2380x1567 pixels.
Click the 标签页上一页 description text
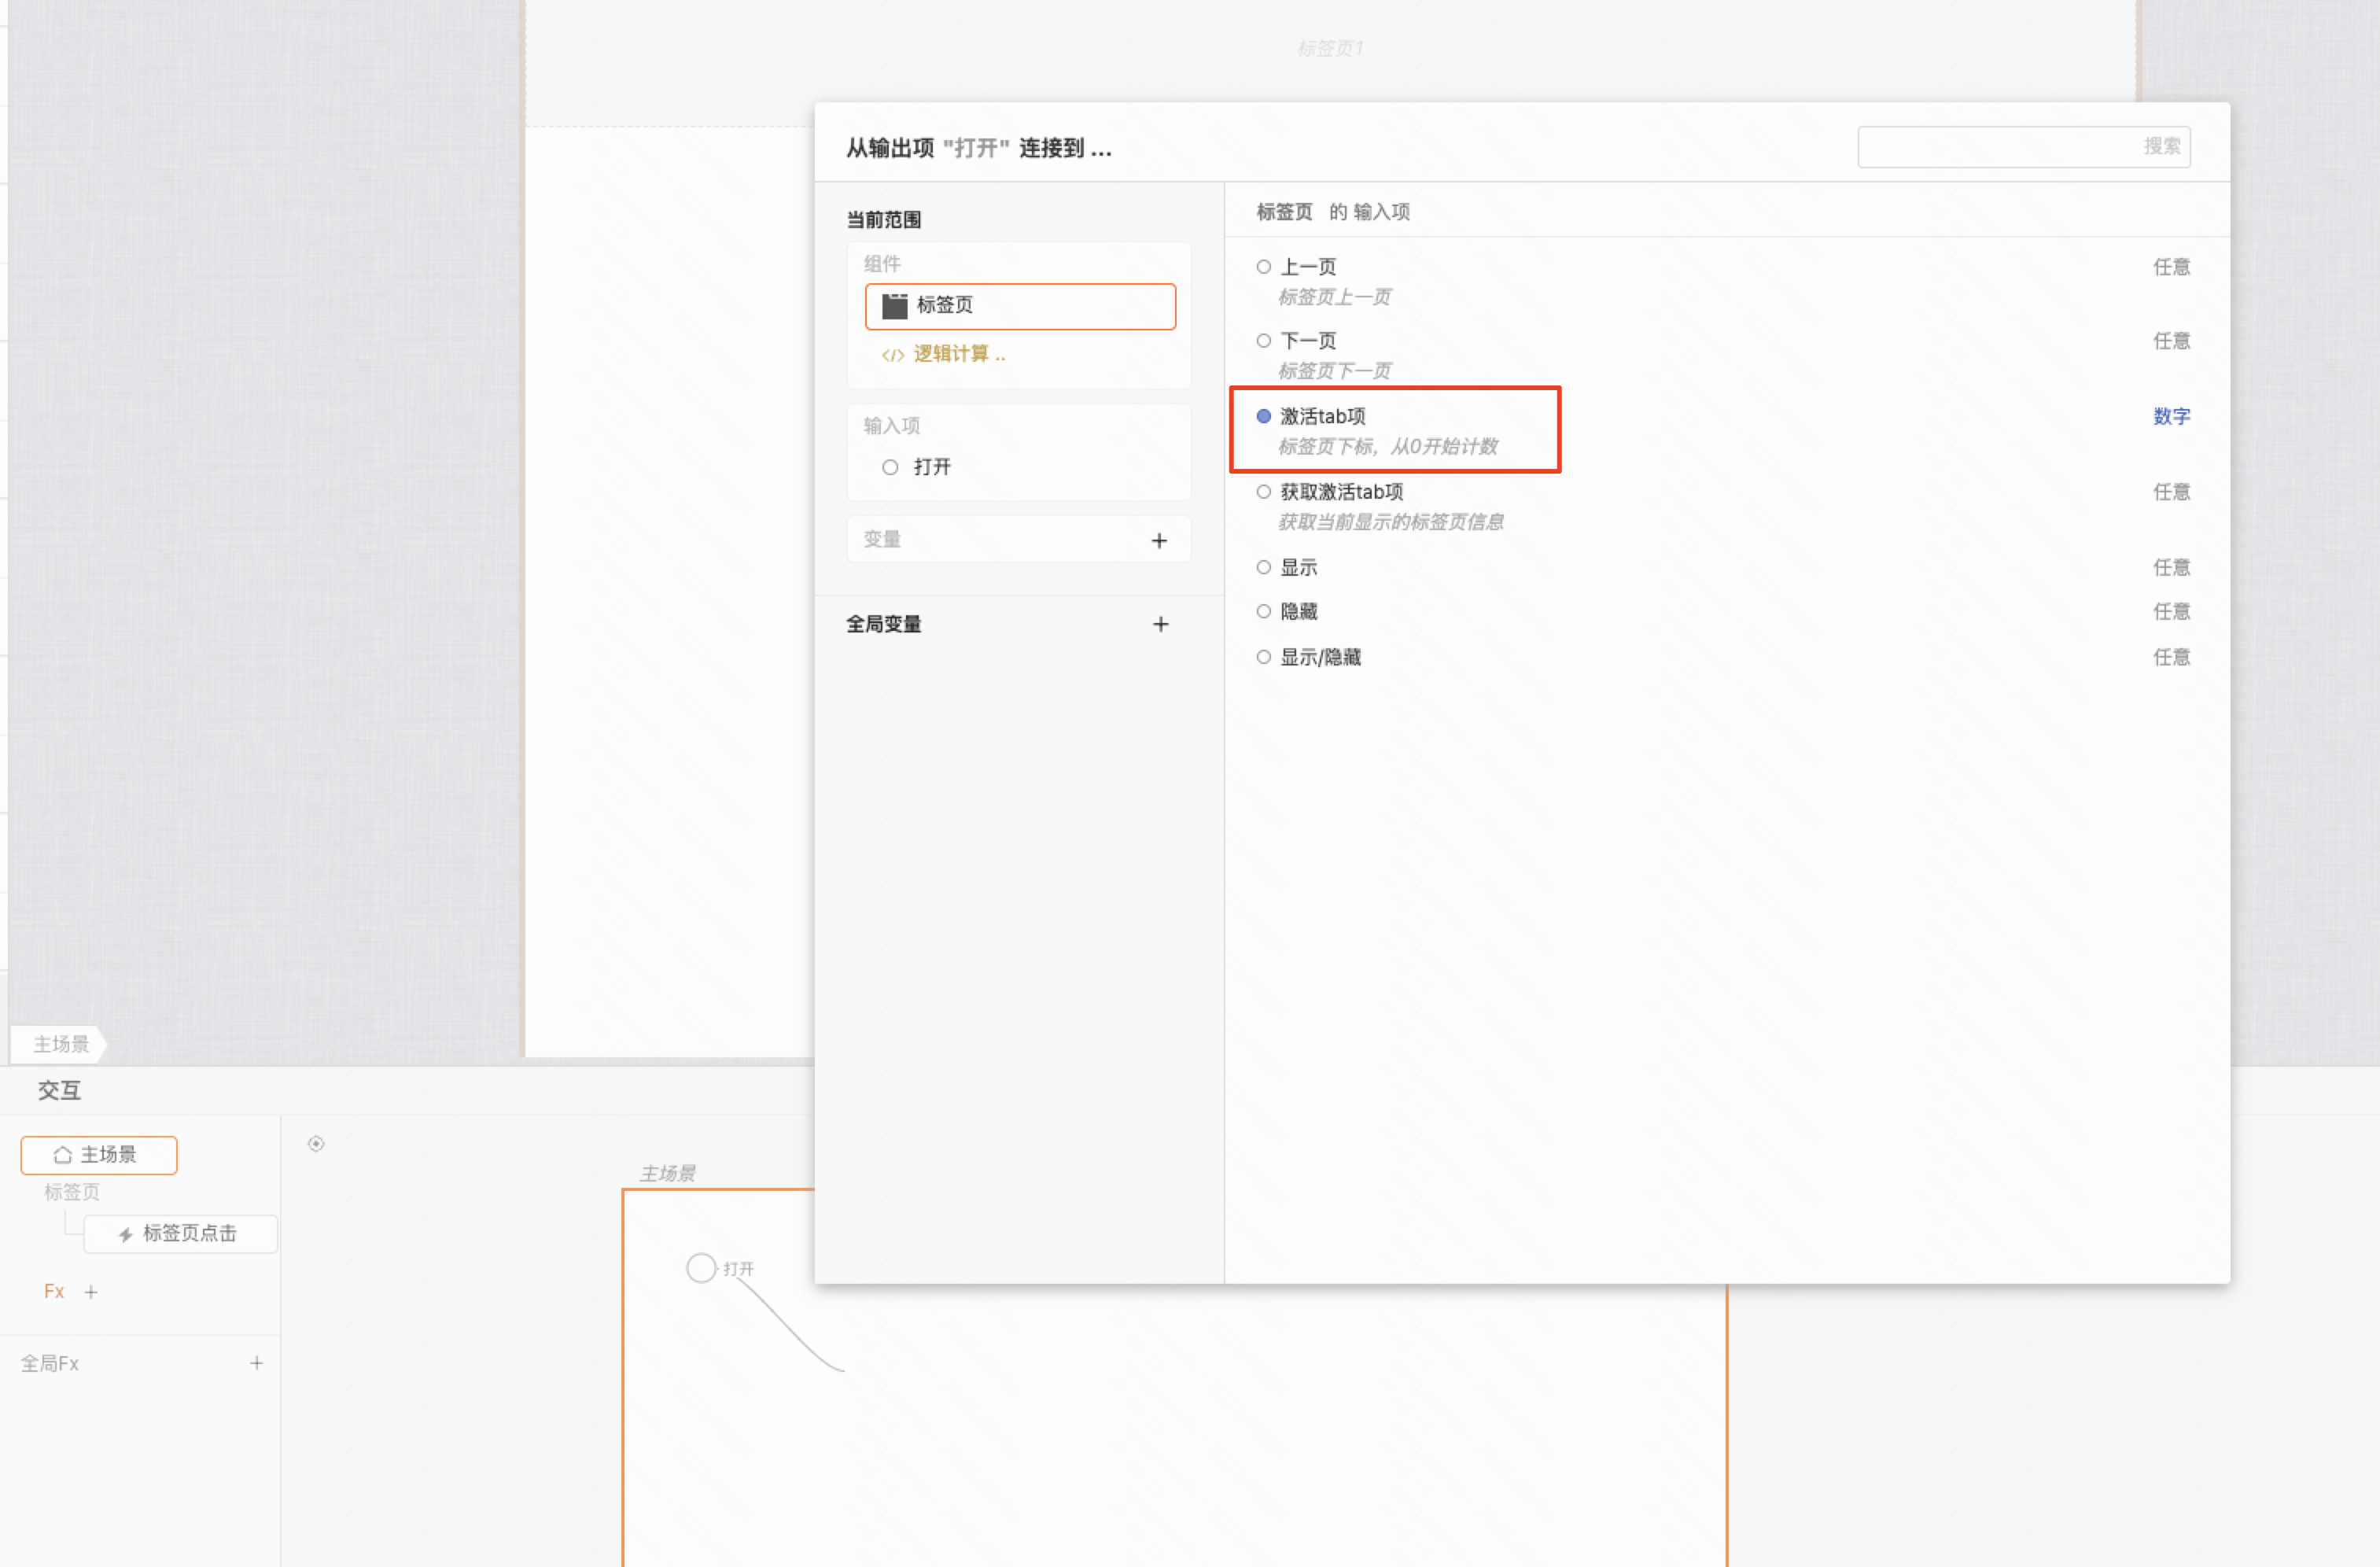click(x=1335, y=297)
